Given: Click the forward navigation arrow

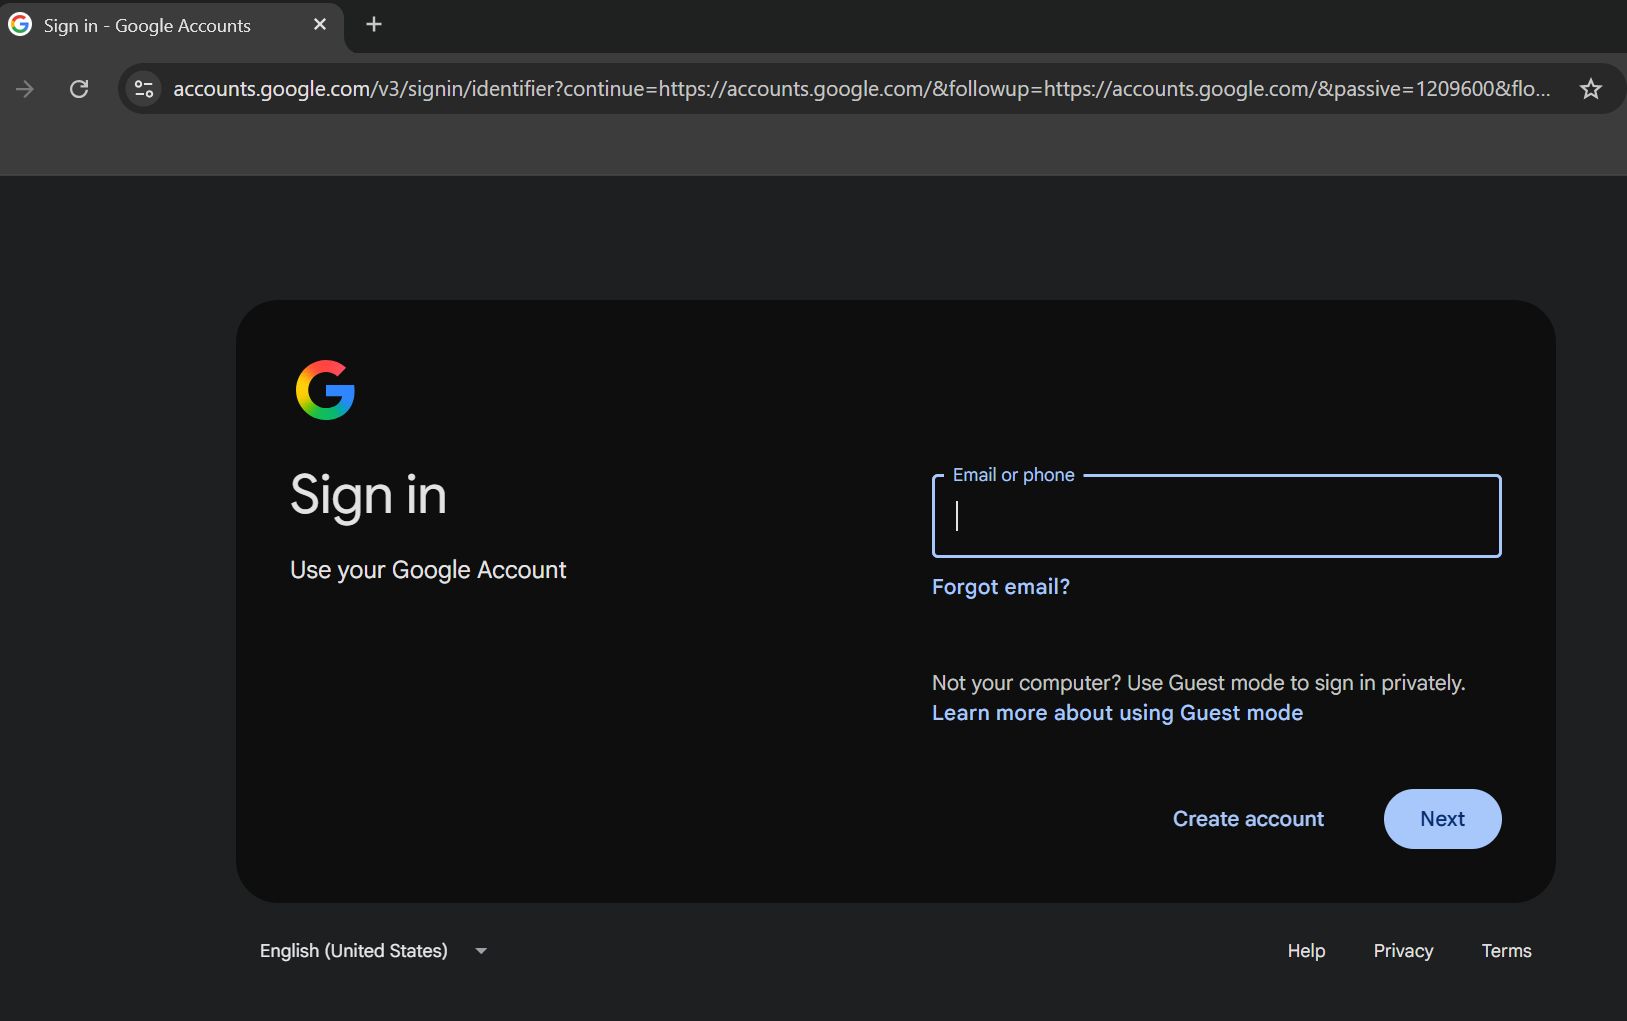Looking at the screenshot, I should point(25,89).
